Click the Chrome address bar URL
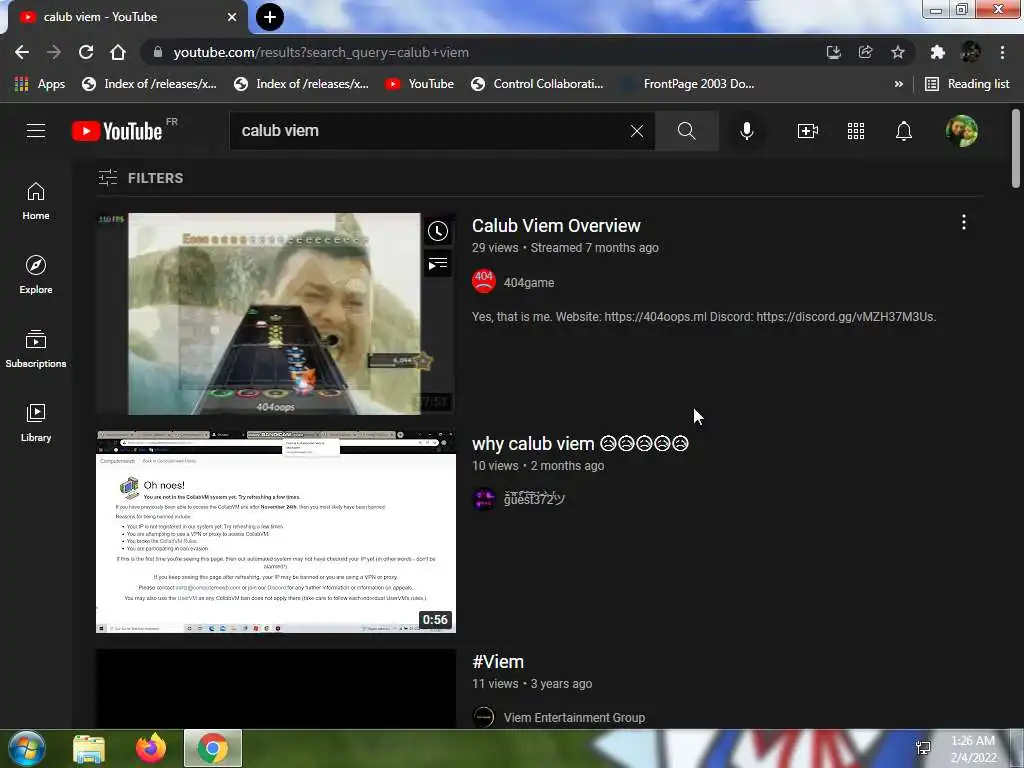 point(321,52)
